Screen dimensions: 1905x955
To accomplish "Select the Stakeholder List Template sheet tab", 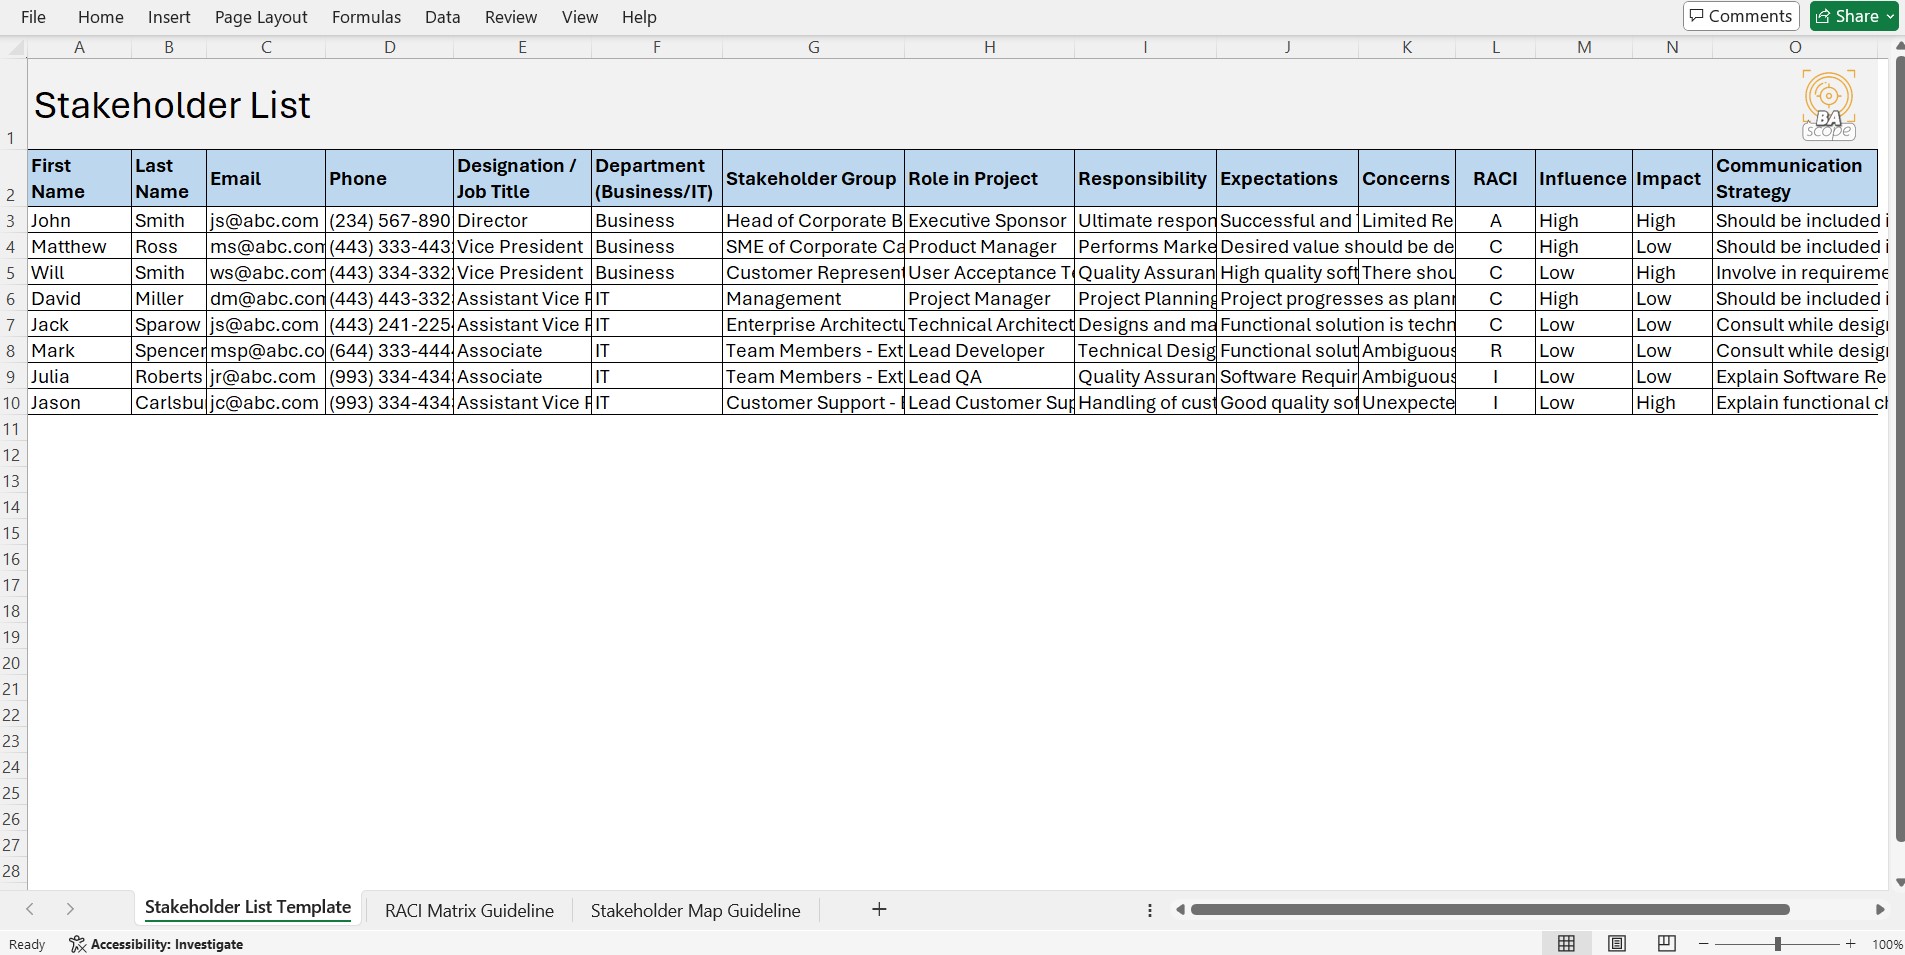I will tap(248, 908).
